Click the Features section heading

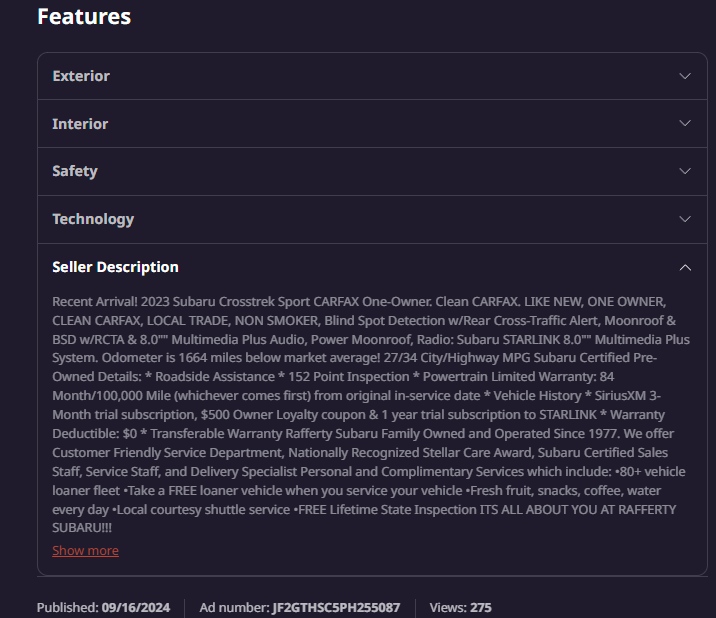coord(84,16)
